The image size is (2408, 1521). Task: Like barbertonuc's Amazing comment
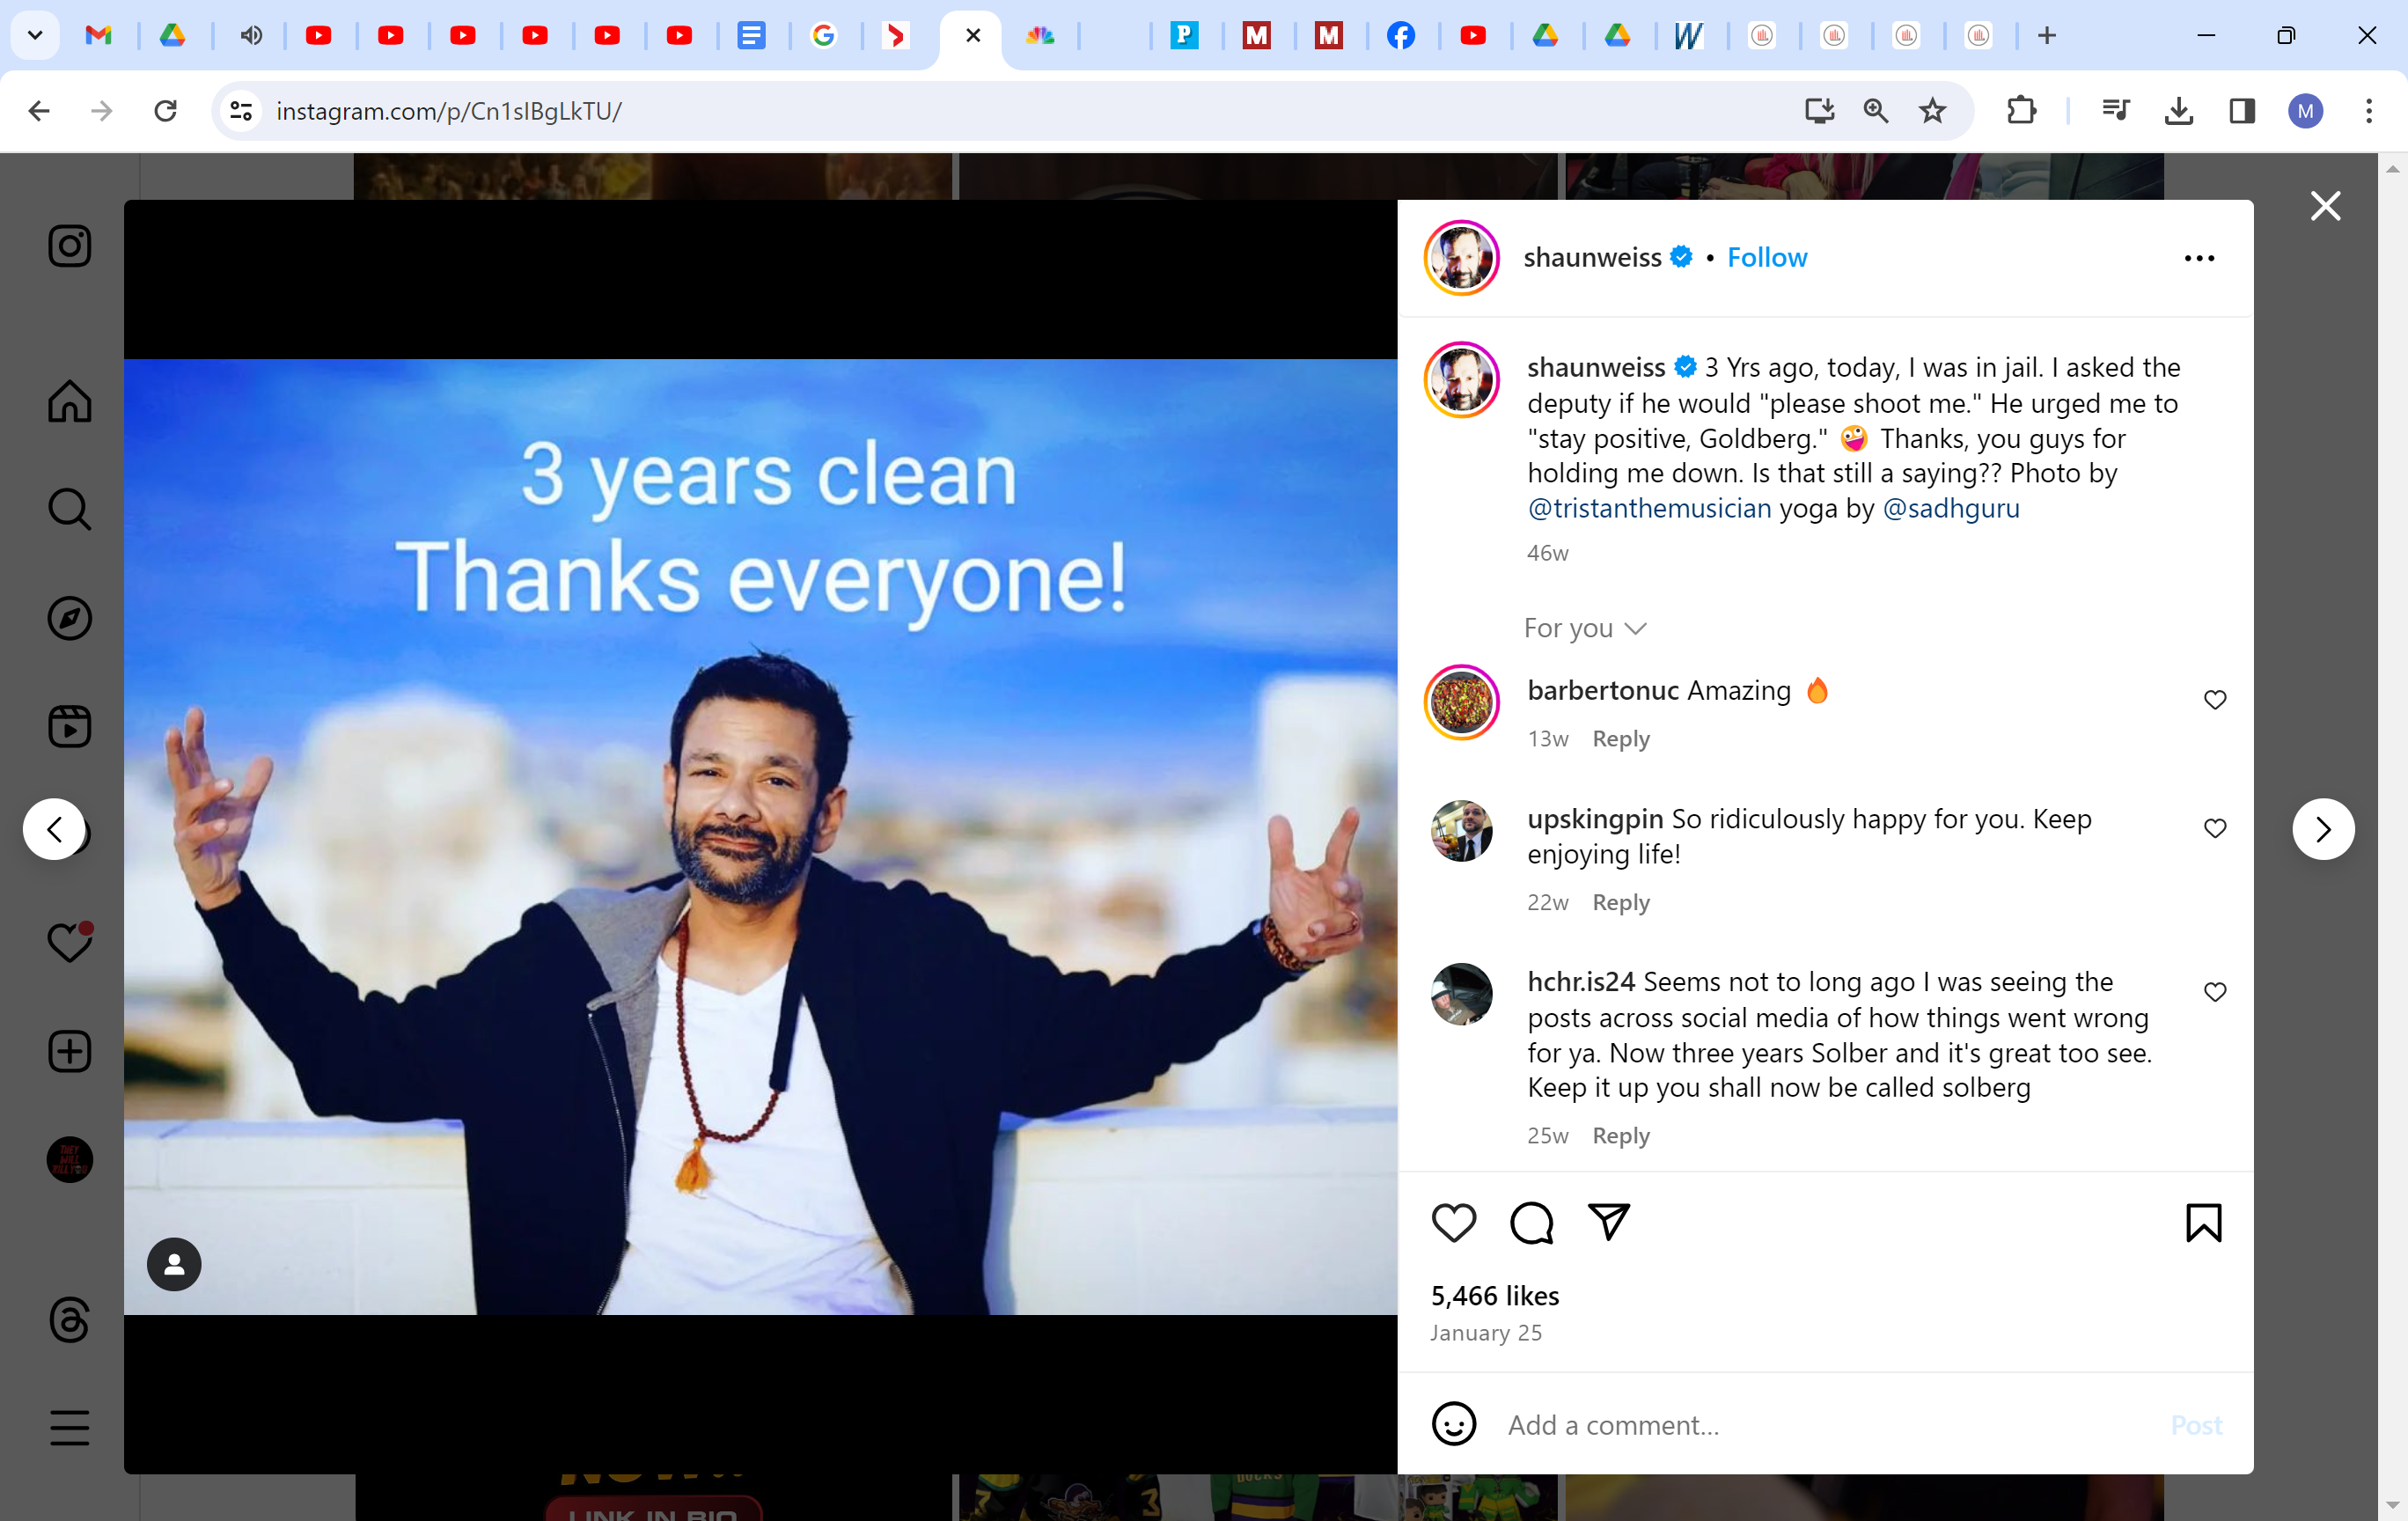coord(2214,700)
